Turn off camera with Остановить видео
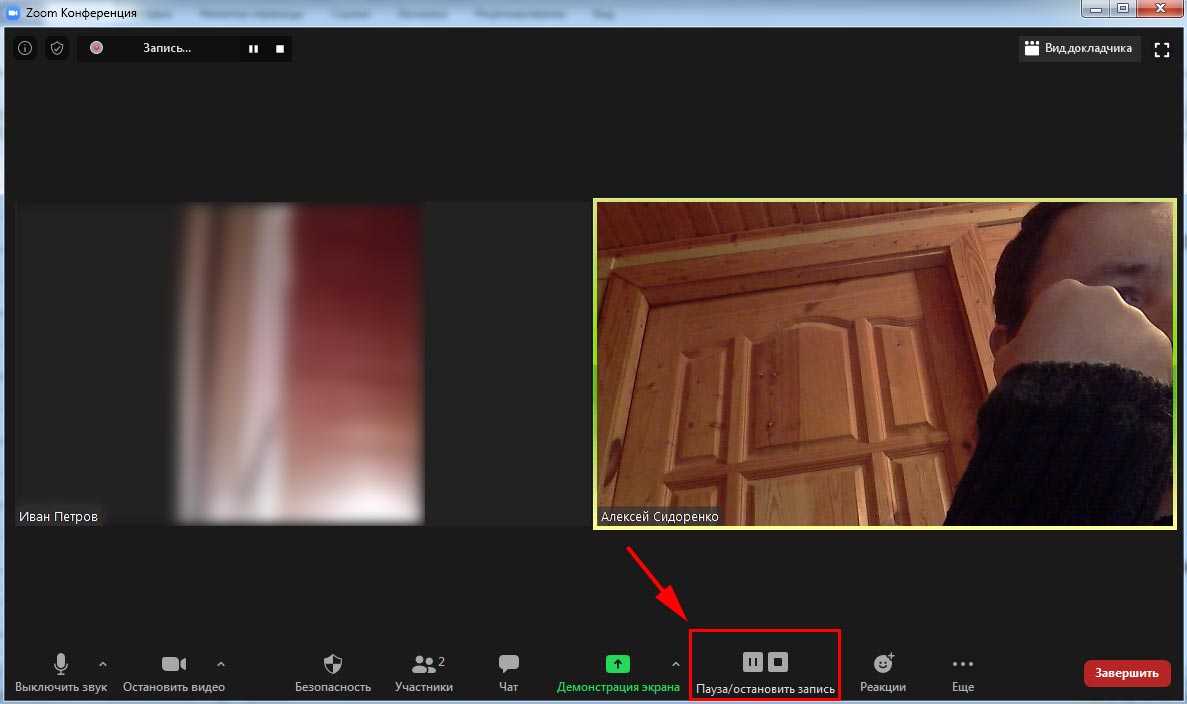The width and height of the screenshot is (1187, 704). click(x=174, y=672)
